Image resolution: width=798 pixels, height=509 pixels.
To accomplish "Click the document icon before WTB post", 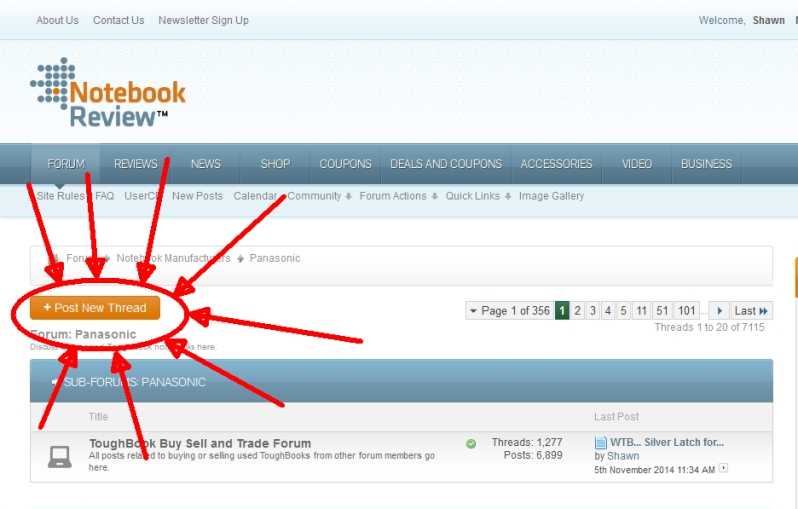I will point(601,443).
